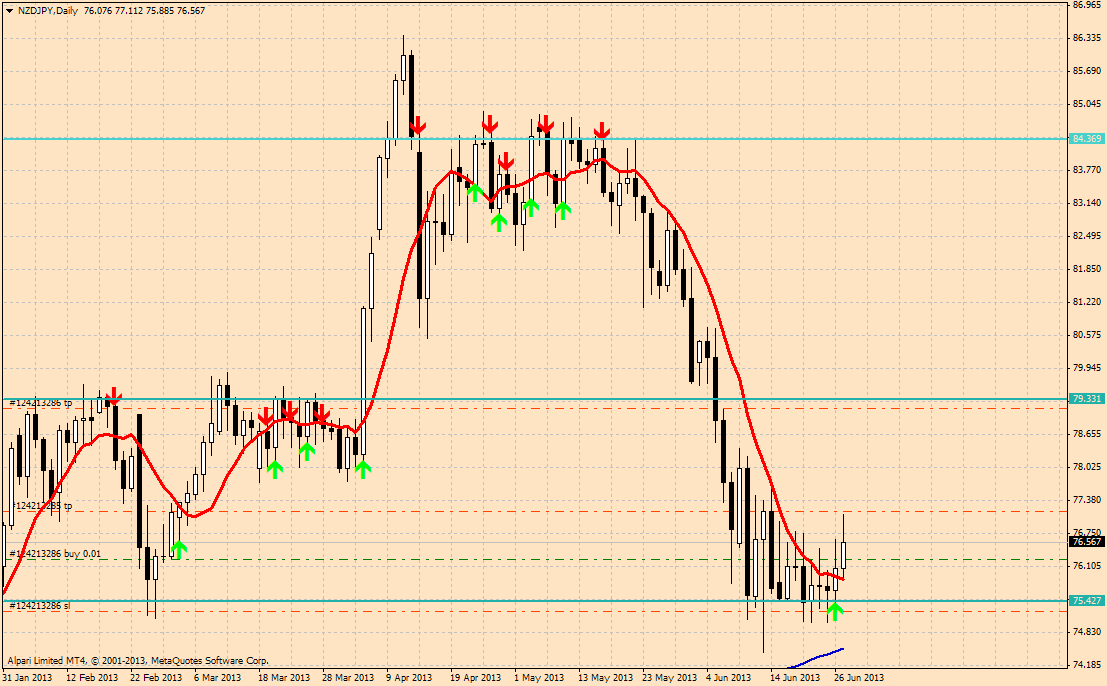This screenshot has width=1107, height=686.
Task: Open the chart menu triangle beside NZDJPY,Daily
Action: [8, 11]
